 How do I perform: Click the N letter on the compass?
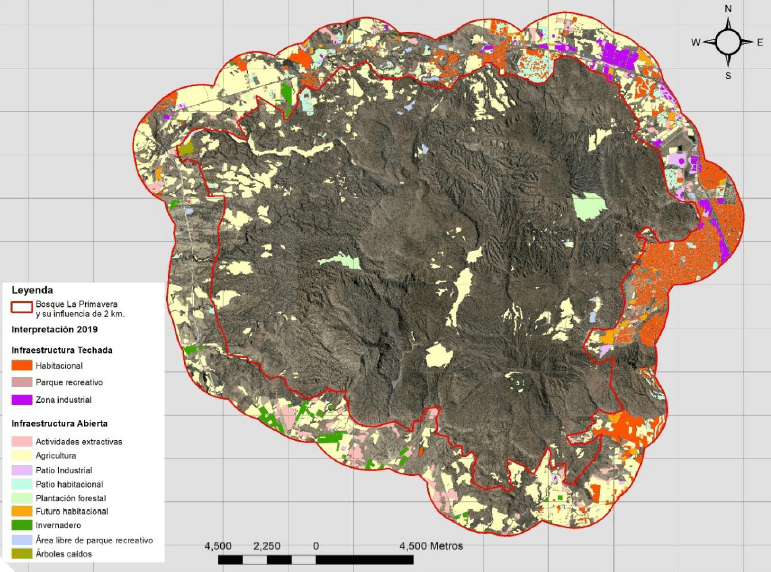click(728, 9)
